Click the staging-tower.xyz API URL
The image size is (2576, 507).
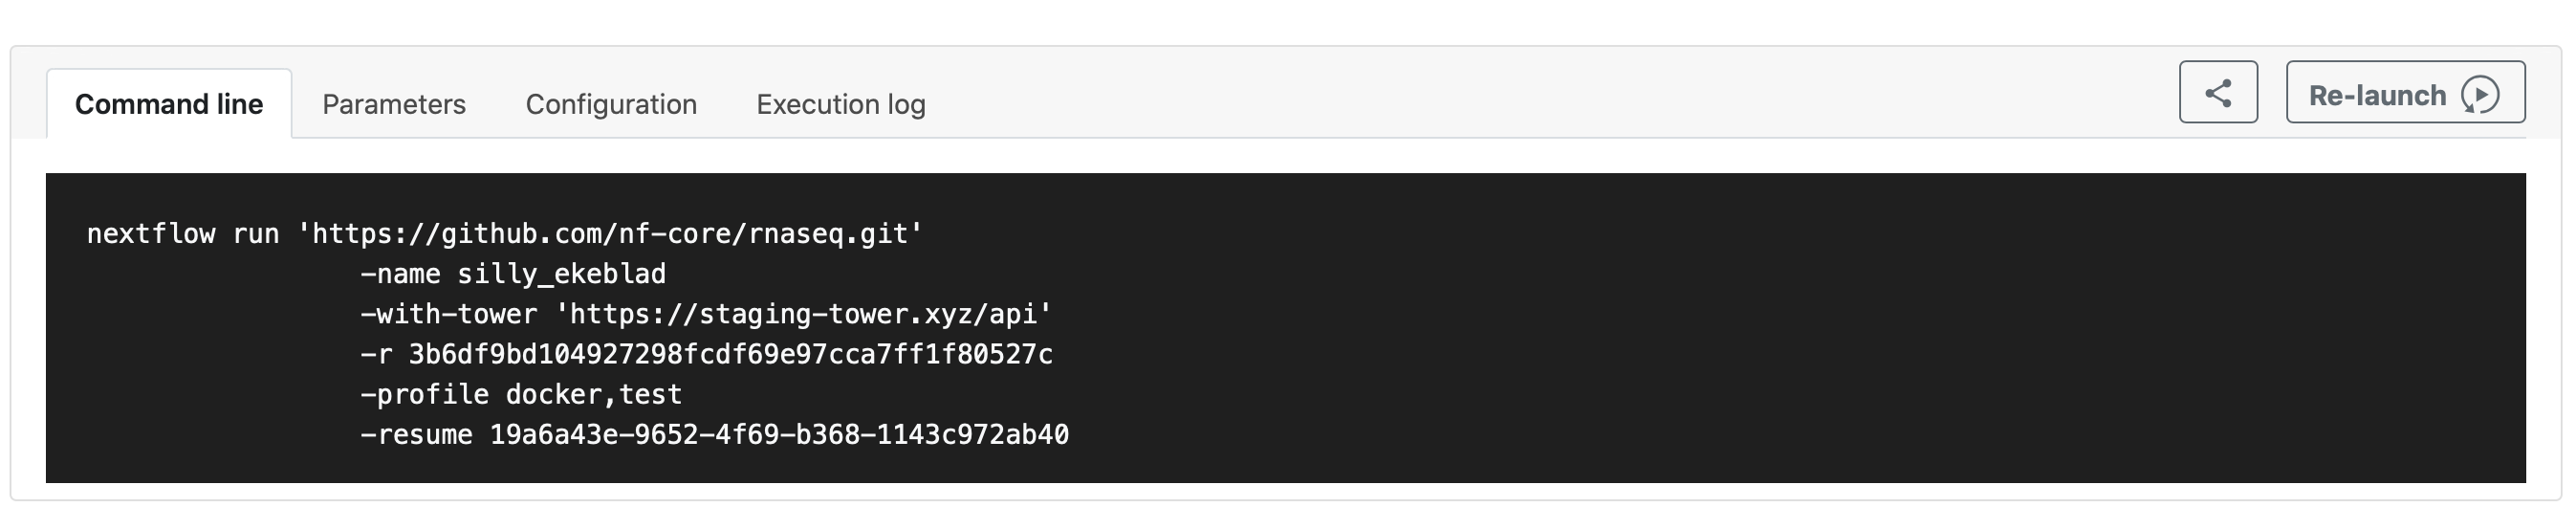coord(803,314)
